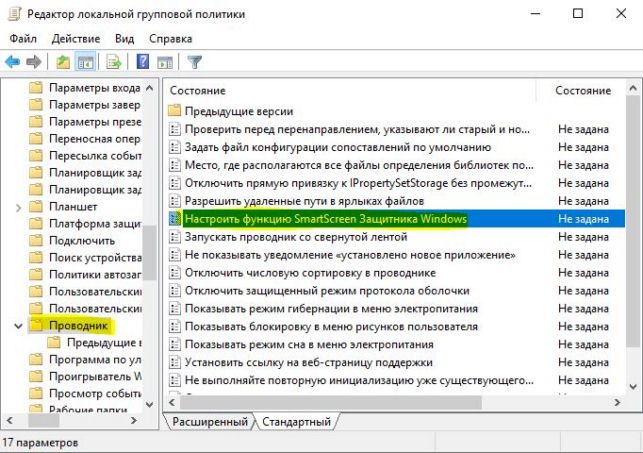Screen dimensions: 643x453
Task: Click folder icon next to Параметры входа
Action: [x=36, y=87]
